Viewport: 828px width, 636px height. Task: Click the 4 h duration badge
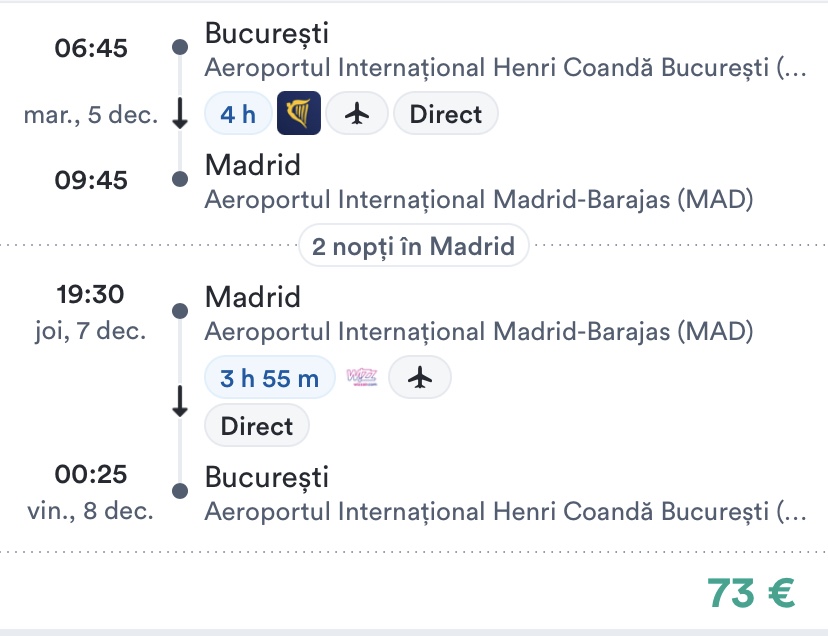[238, 114]
